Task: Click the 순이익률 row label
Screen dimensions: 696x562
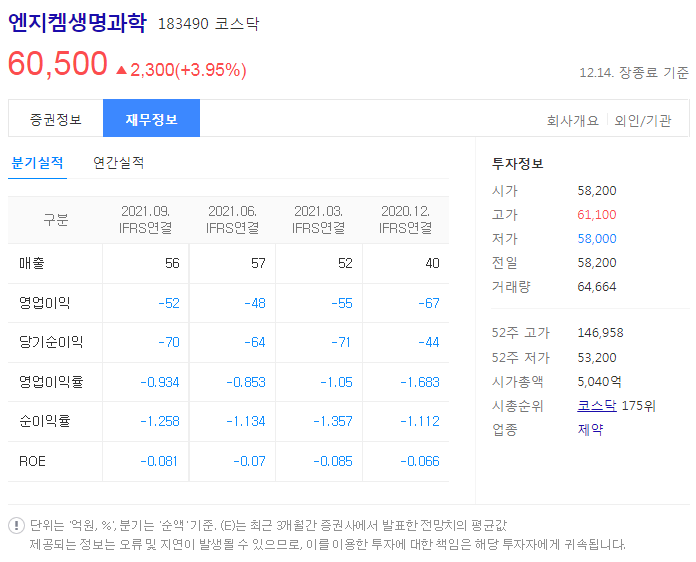Action: point(44,420)
